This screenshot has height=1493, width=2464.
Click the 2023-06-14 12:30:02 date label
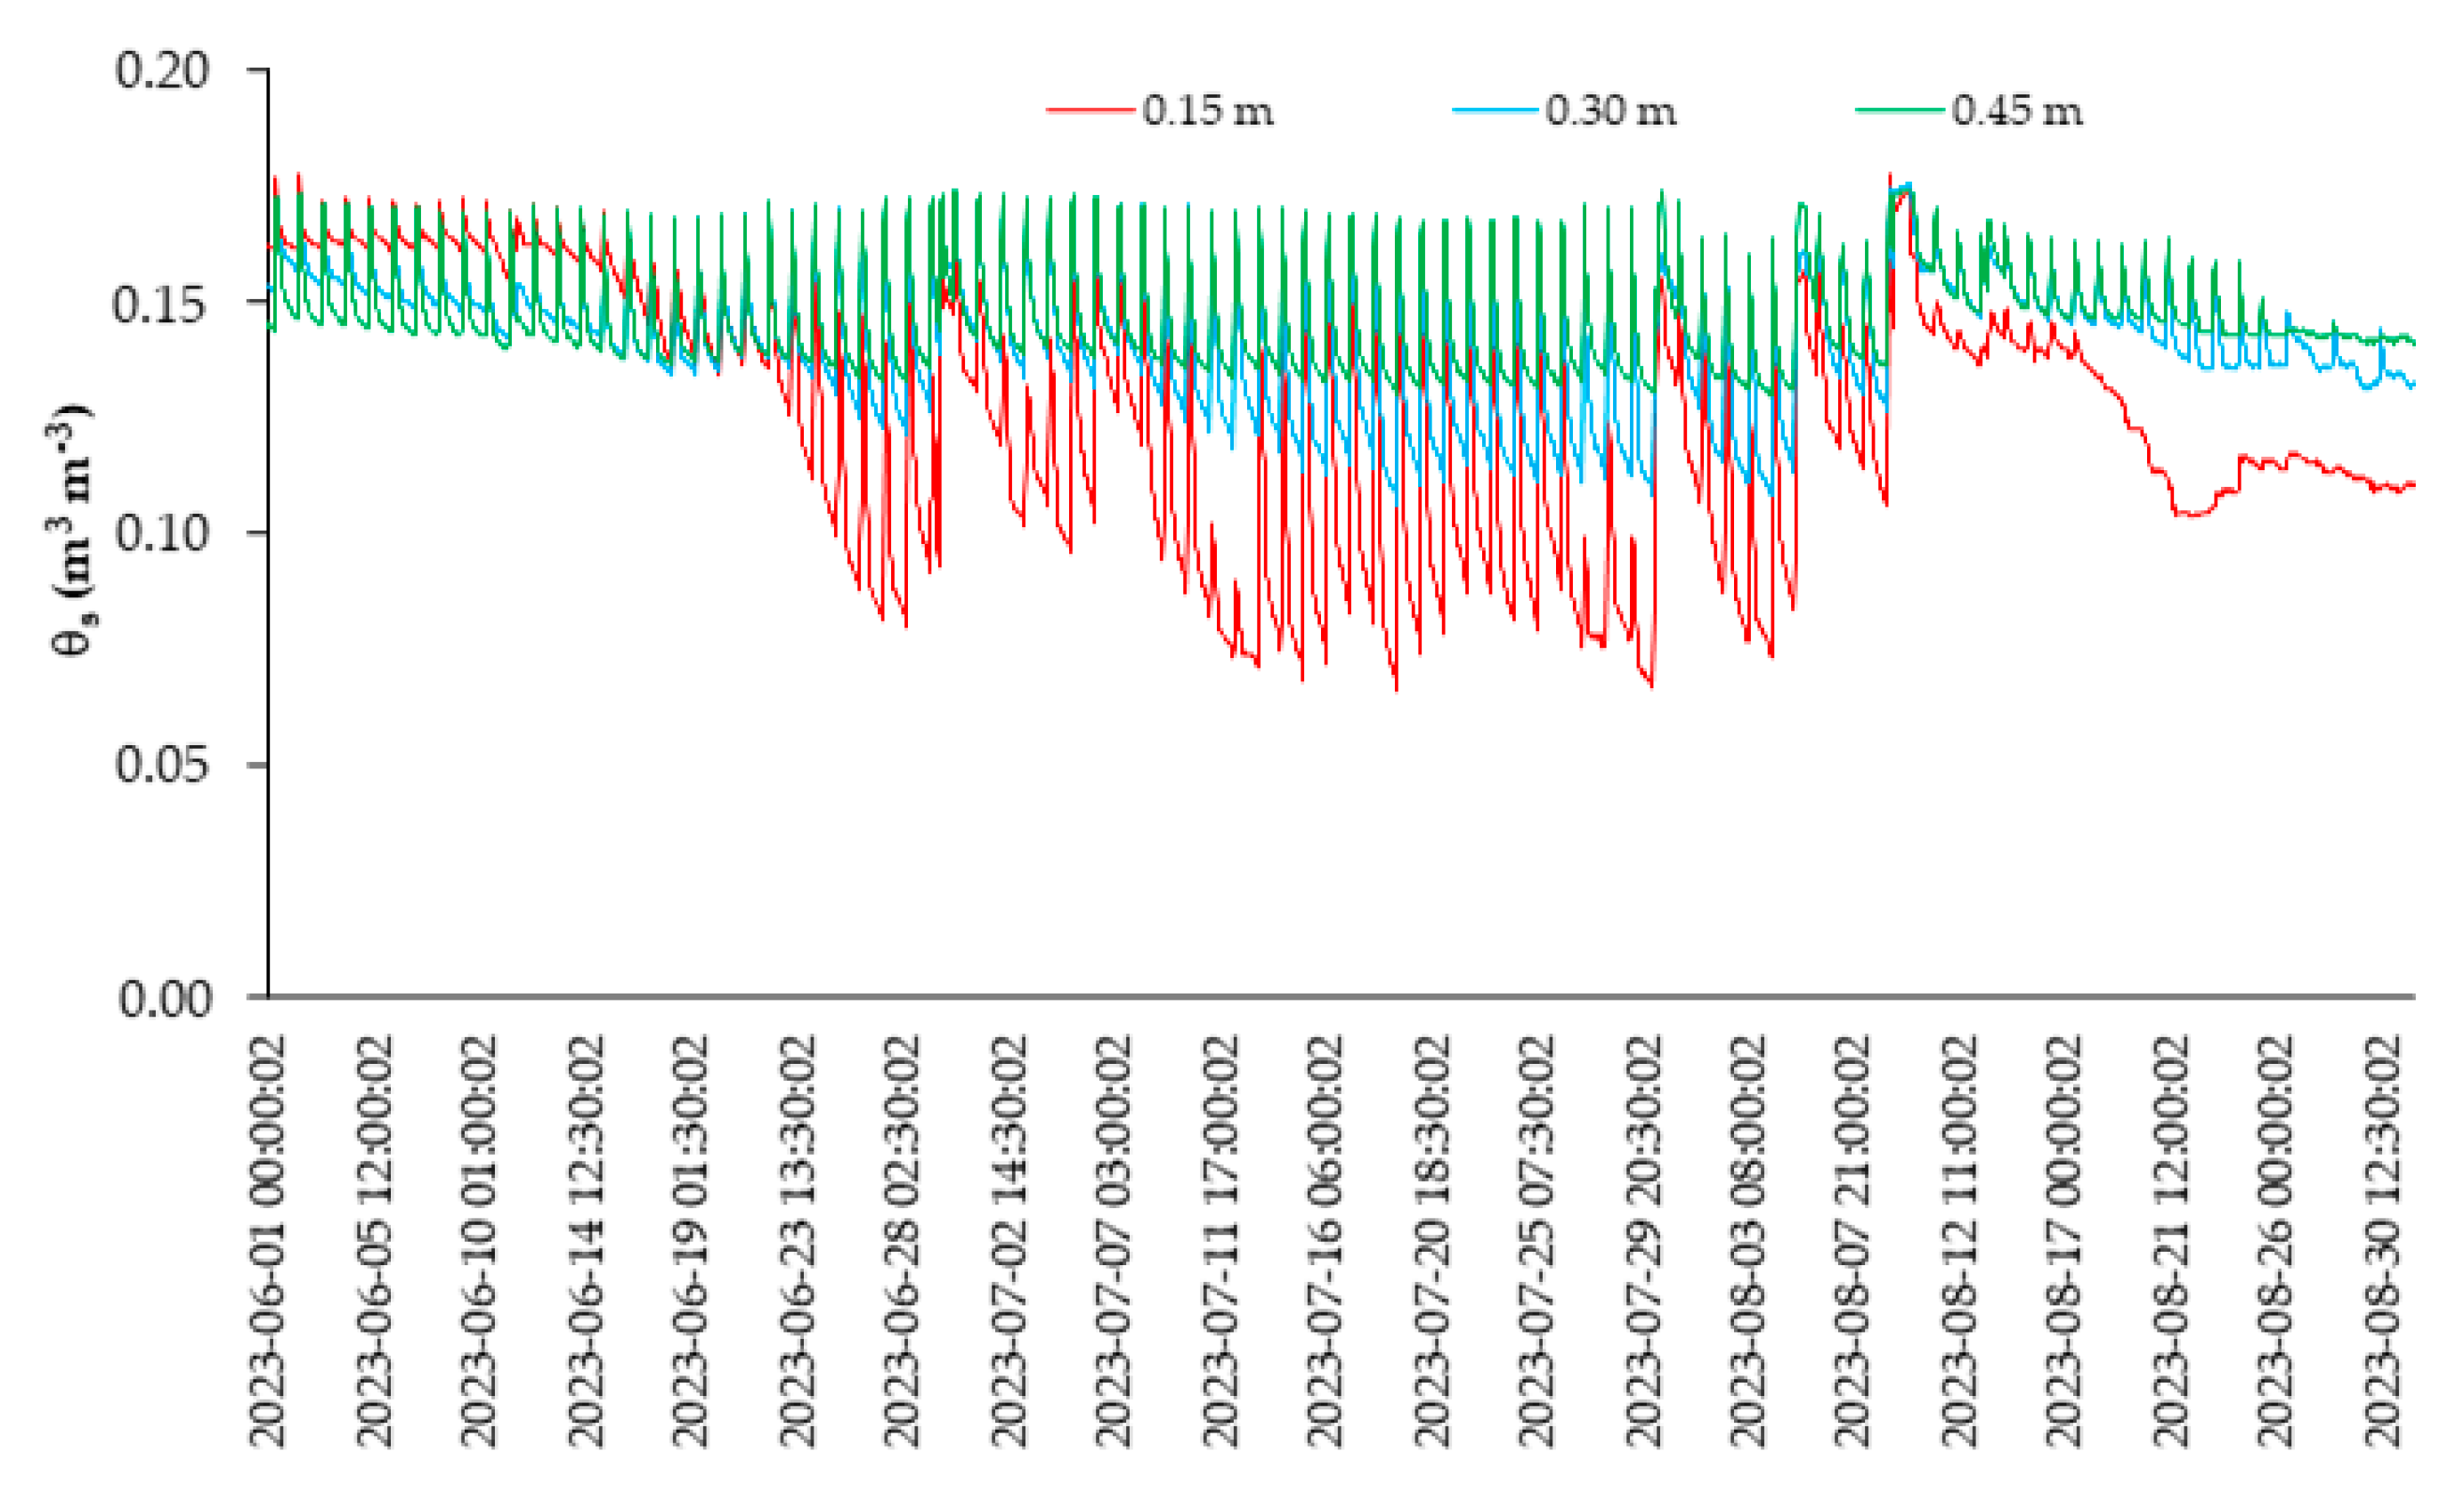coord(586,1240)
